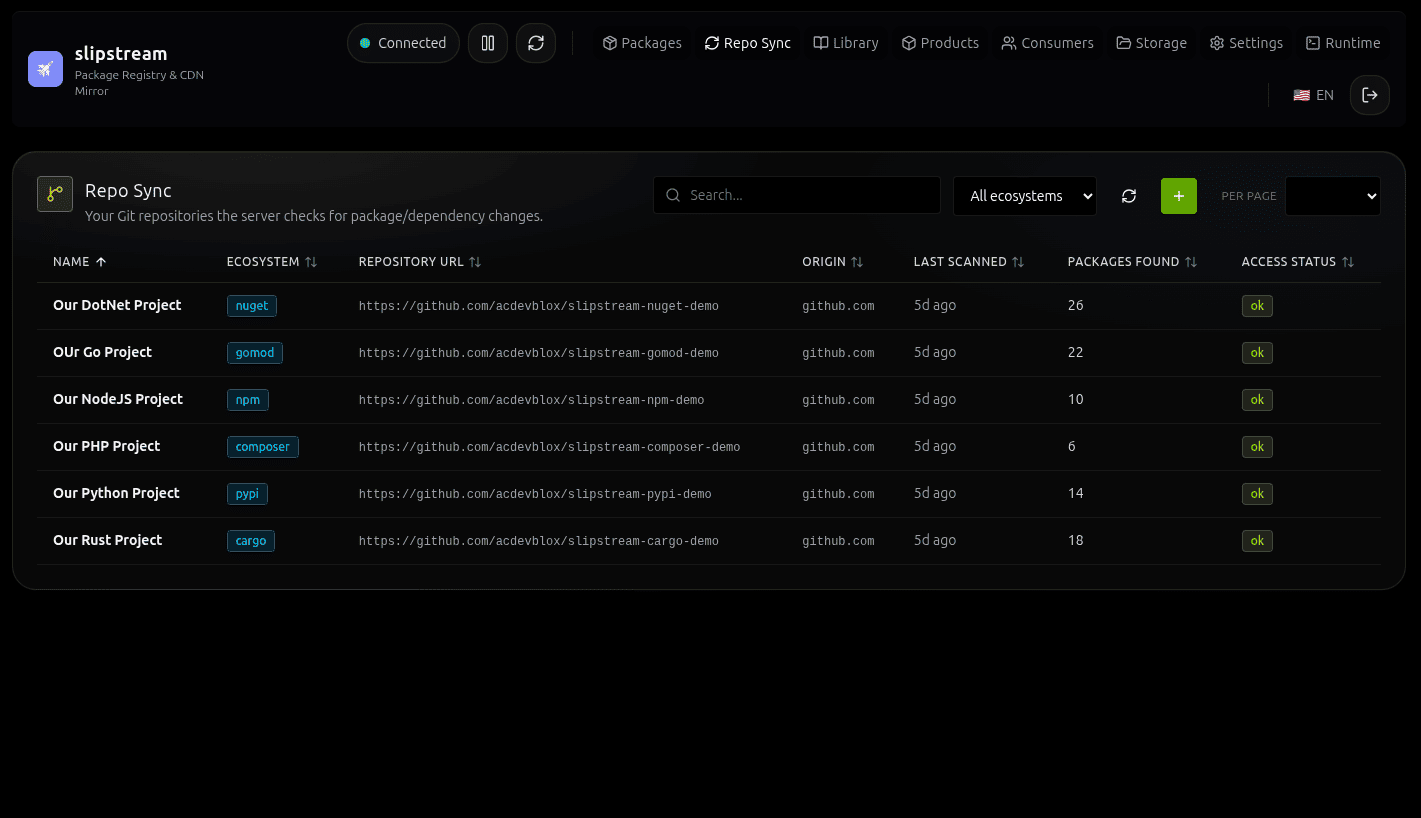The height and width of the screenshot is (818, 1421).
Task: Open the All ecosystems dropdown
Action: [x=1025, y=196]
